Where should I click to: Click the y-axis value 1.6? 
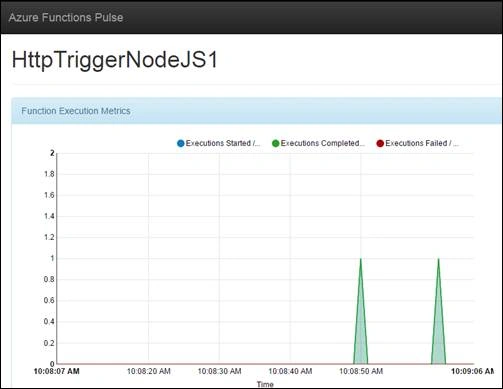(x=49, y=195)
